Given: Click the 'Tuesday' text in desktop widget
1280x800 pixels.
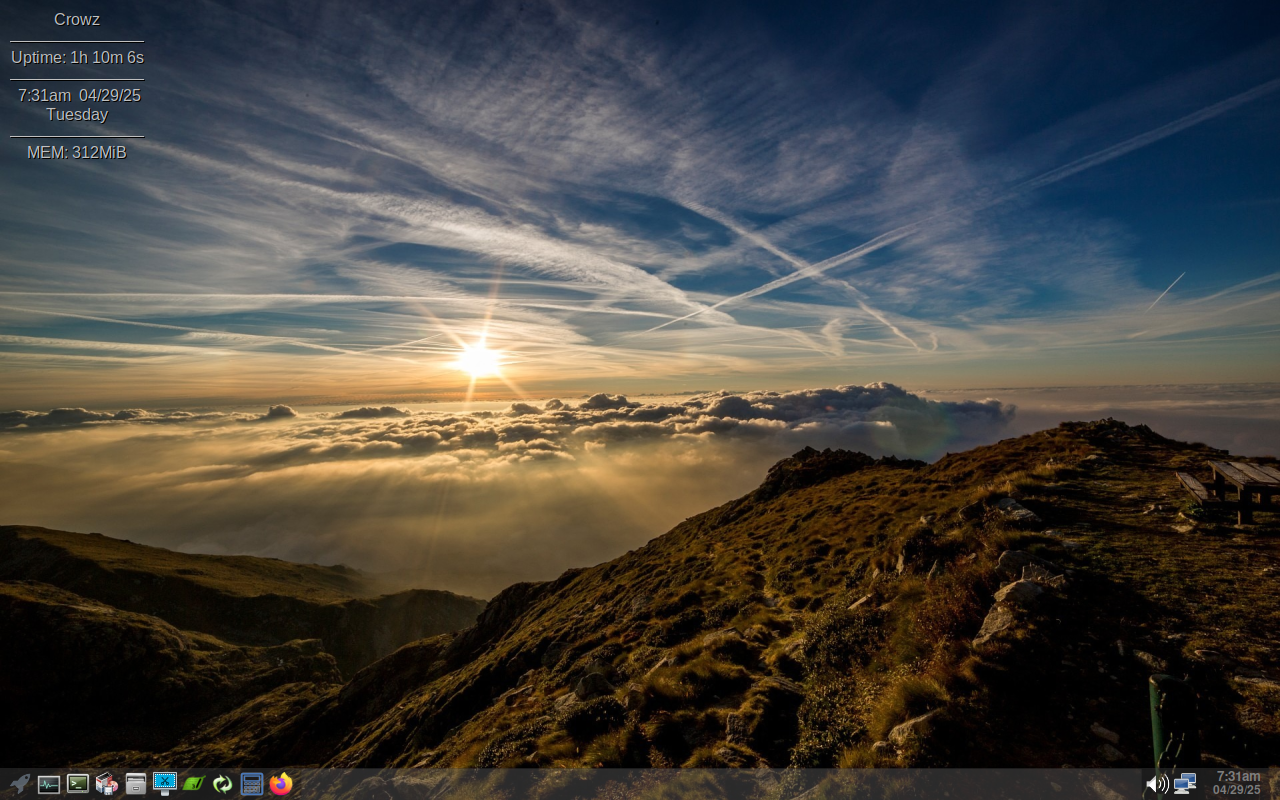Looking at the screenshot, I should [77, 115].
